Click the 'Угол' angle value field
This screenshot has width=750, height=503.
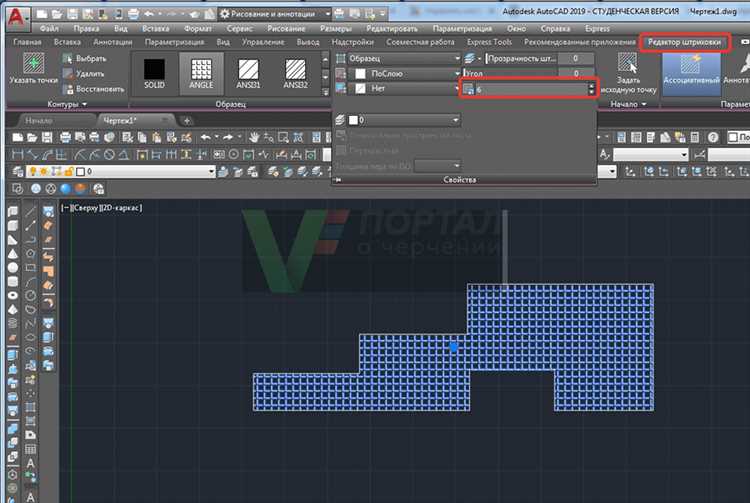click(x=576, y=74)
